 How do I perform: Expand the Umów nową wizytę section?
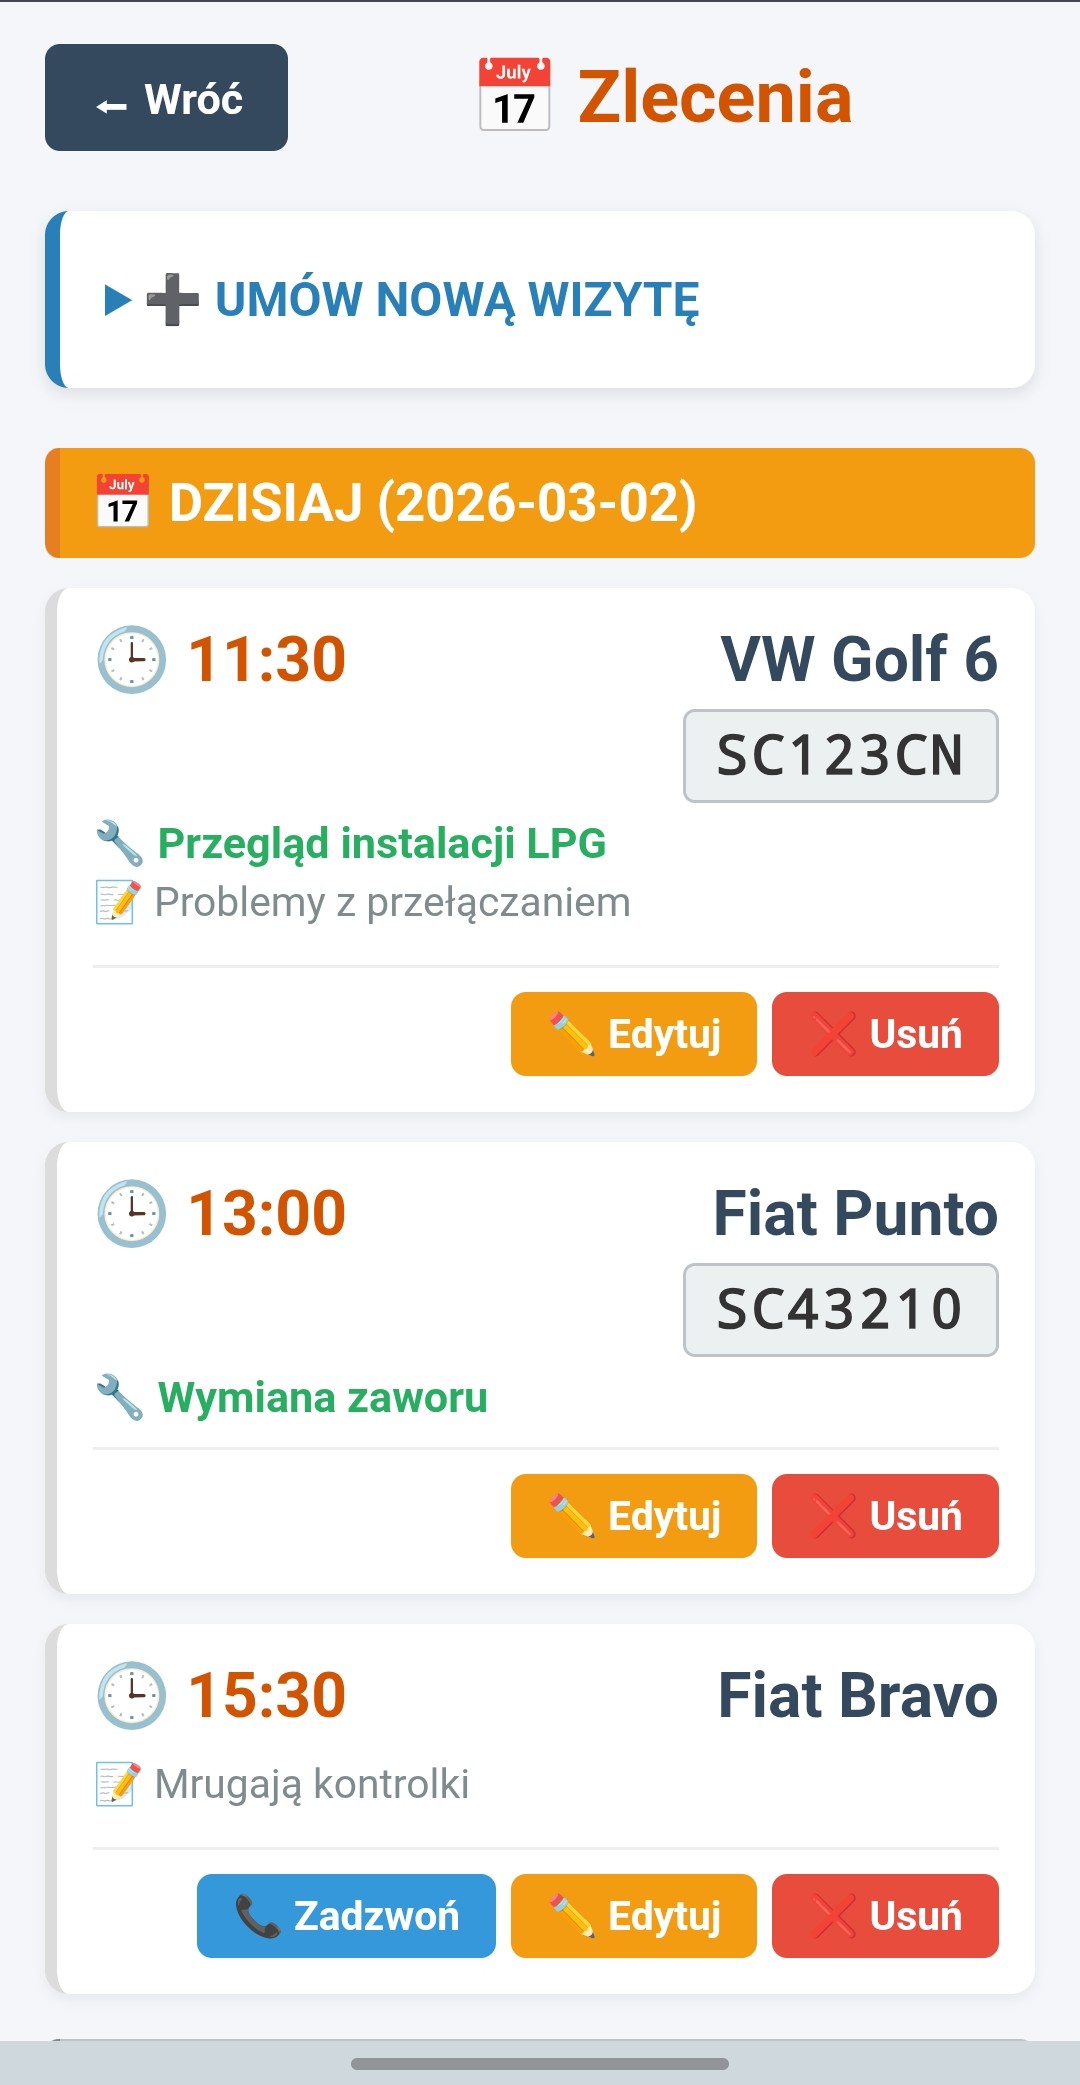(456, 299)
